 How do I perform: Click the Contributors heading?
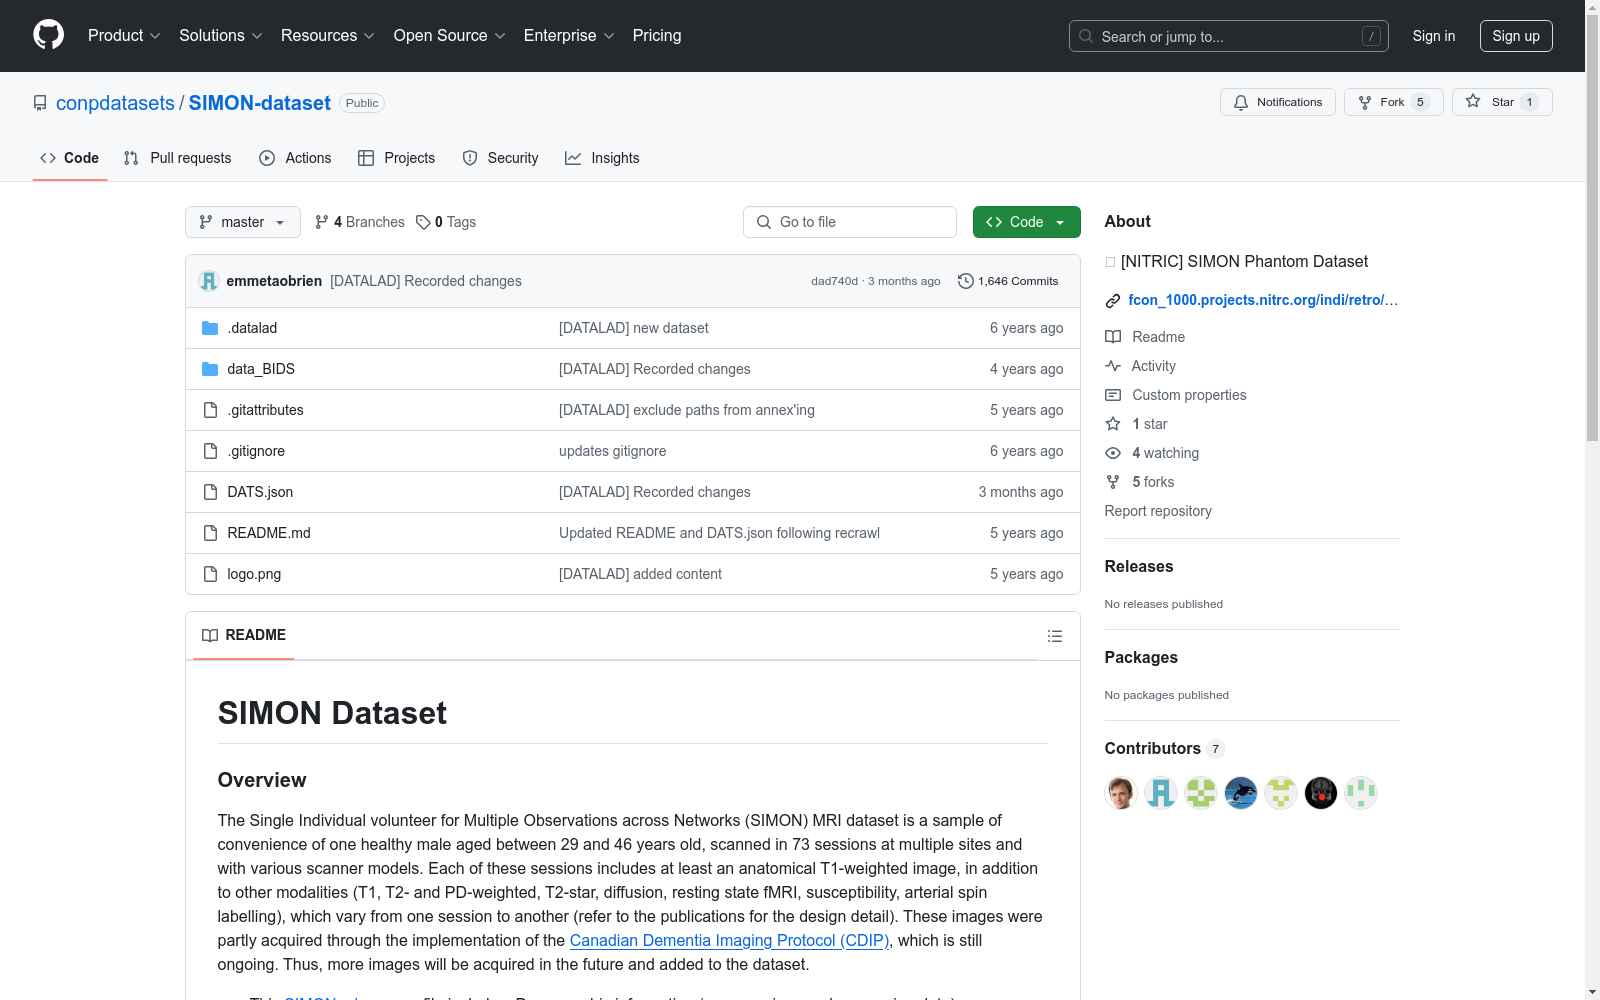[1152, 748]
